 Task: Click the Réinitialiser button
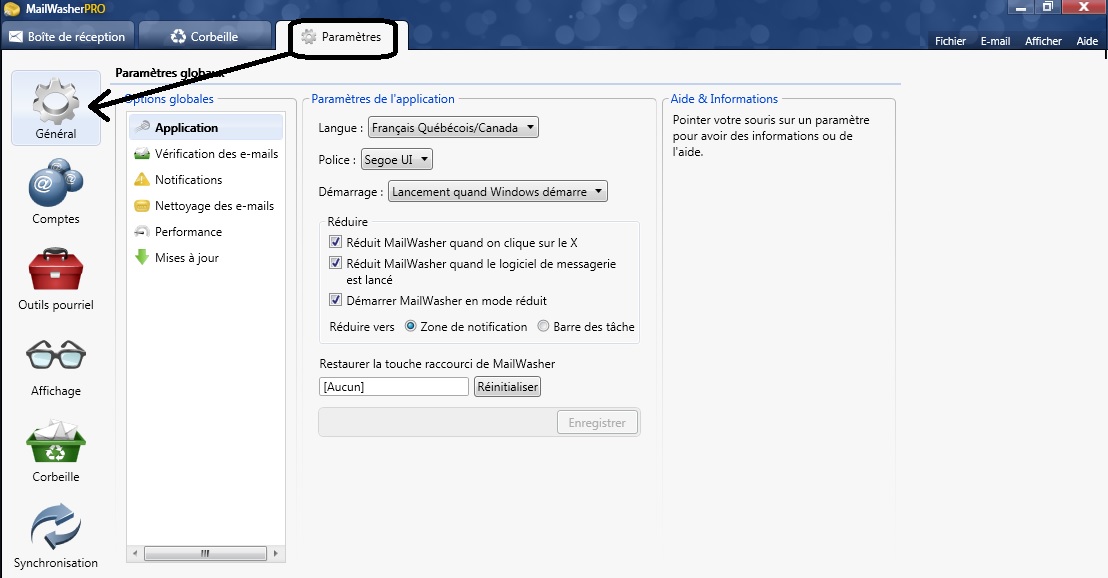pyautogui.click(x=507, y=387)
